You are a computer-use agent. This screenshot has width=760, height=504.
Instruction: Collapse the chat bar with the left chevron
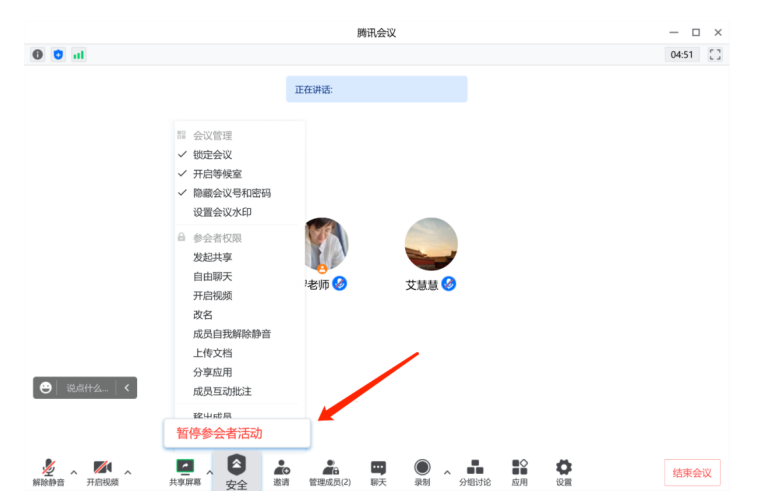(127, 388)
